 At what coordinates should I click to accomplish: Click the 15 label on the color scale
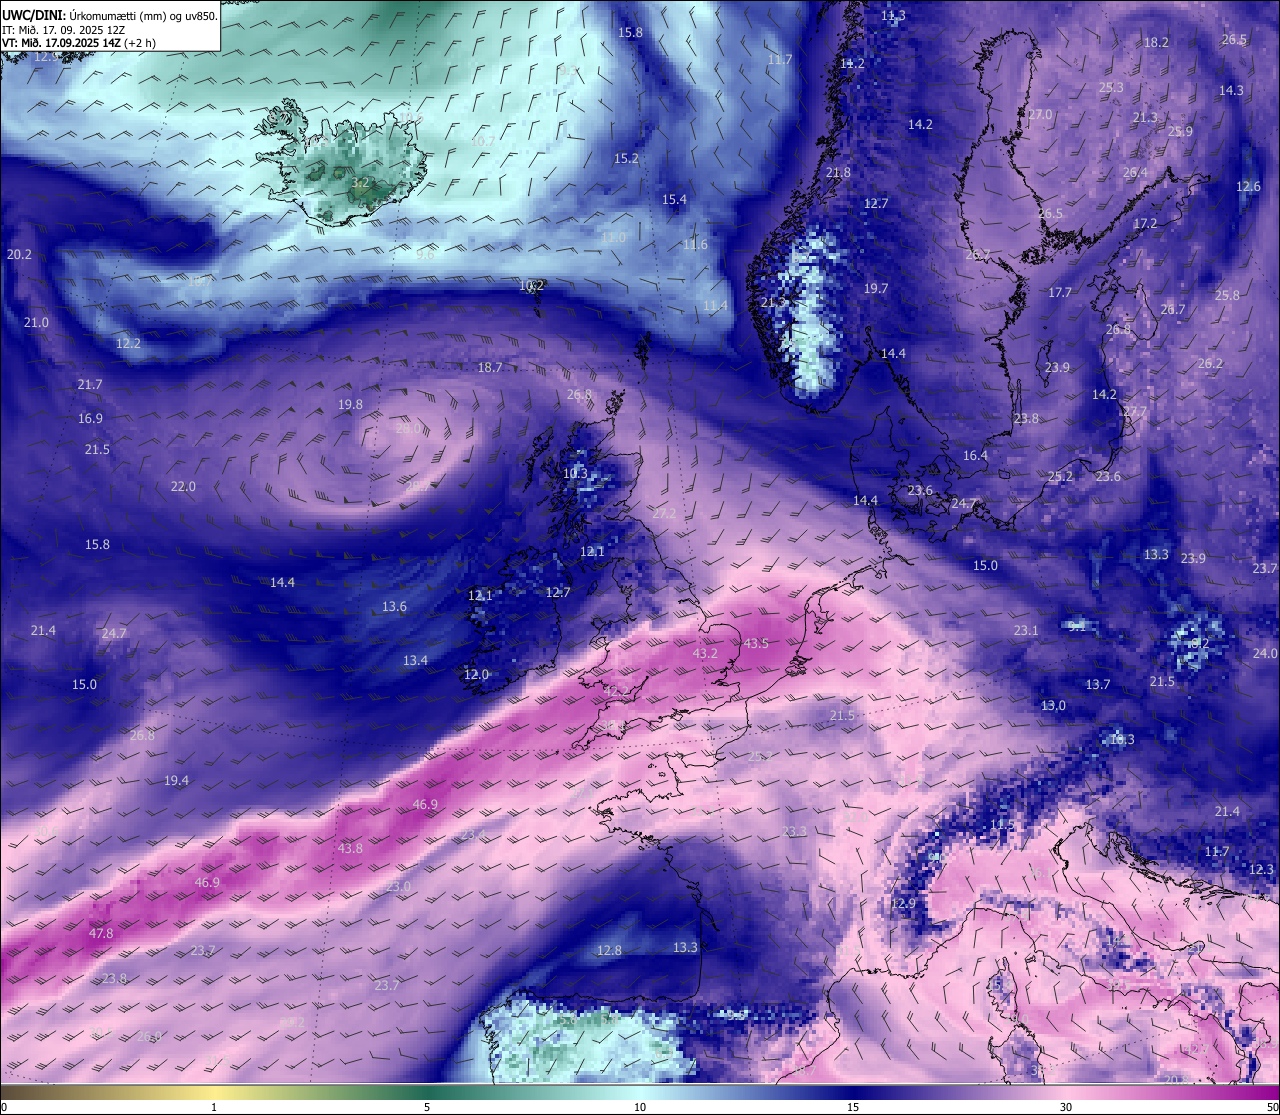point(853,1107)
